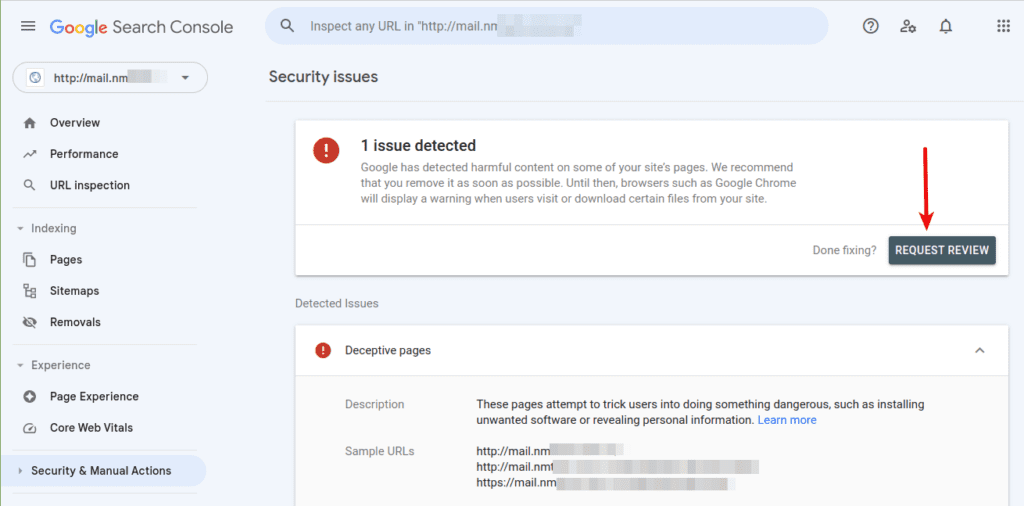The width and height of the screenshot is (1024, 506).
Task: Open users and permissions settings icon
Action: pyautogui.click(x=908, y=26)
